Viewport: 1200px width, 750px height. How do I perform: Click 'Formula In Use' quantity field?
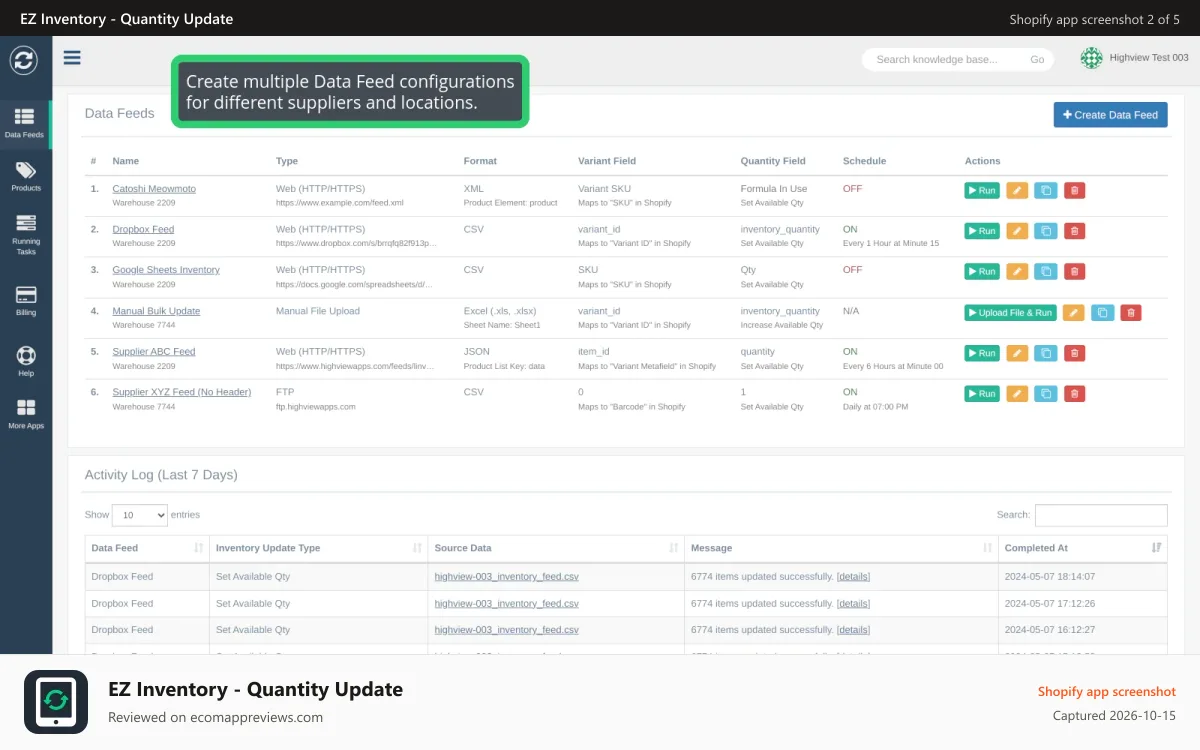coord(774,189)
